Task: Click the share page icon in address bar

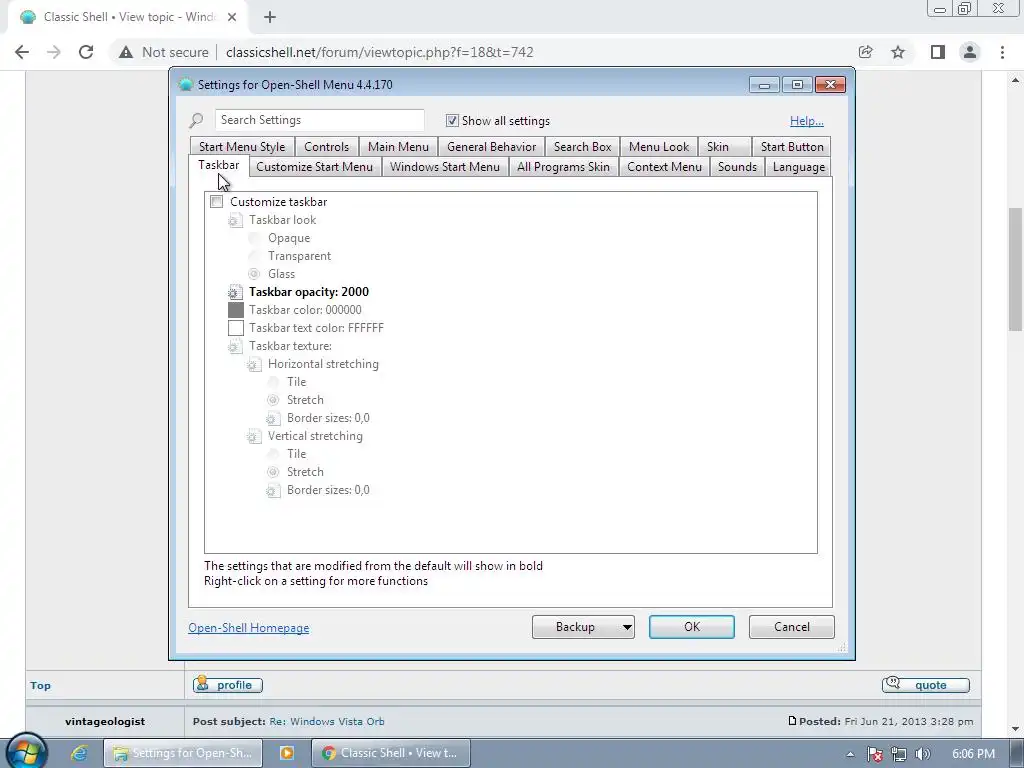Action: pyautogui.click(x=865, y=52)
